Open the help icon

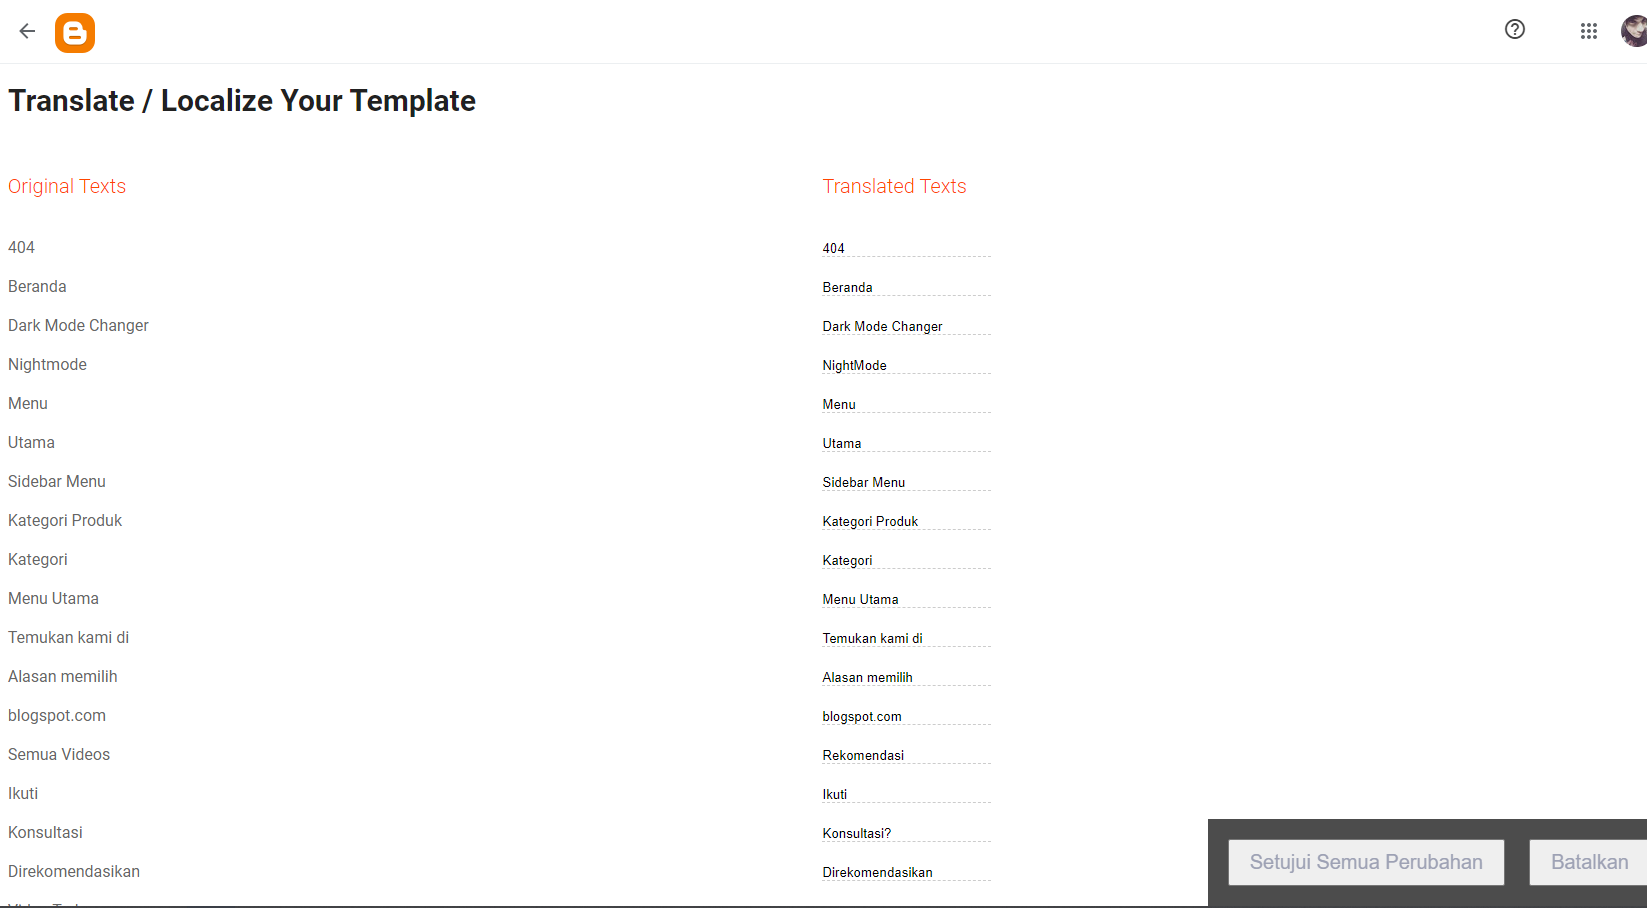point(1514,30)
